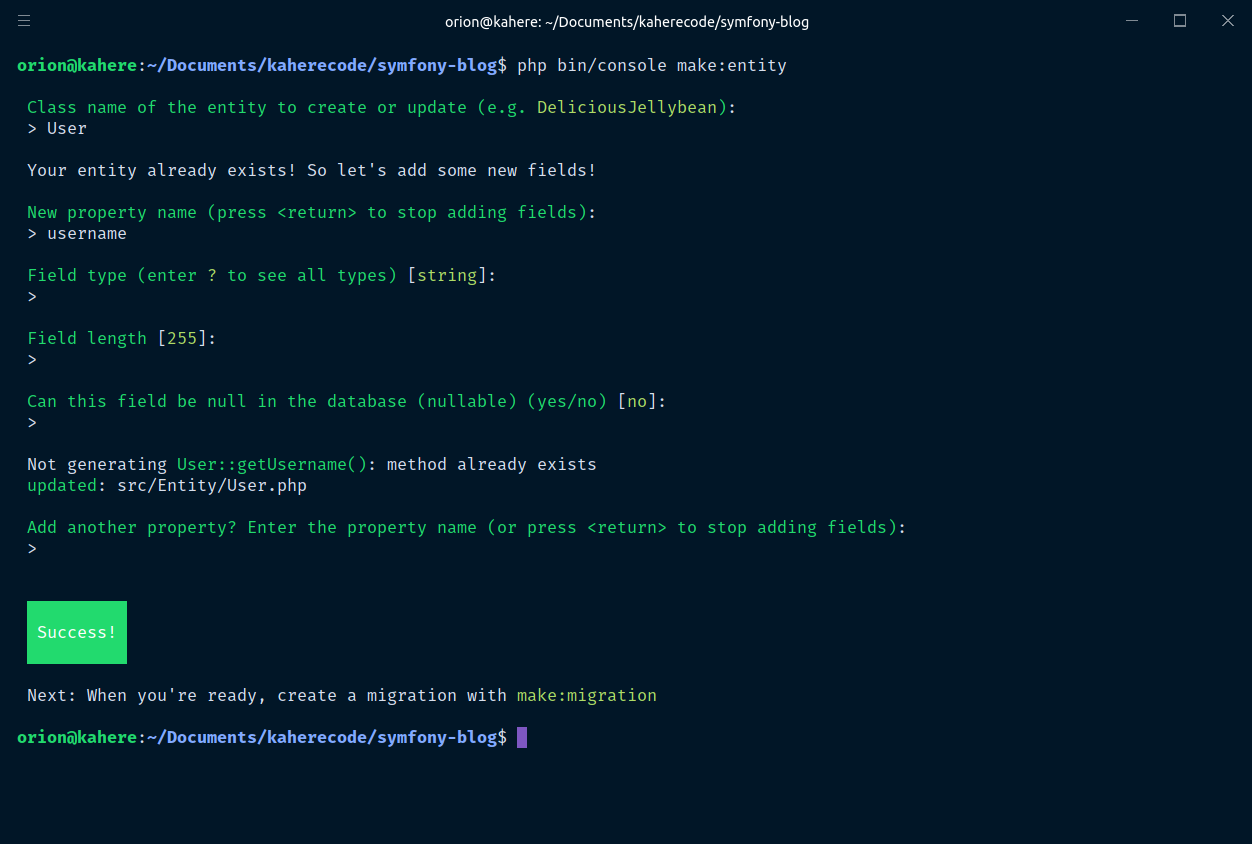Click the purple cursor block at the prompt
Screen dimensions: 1252x844
click(522, 738)
